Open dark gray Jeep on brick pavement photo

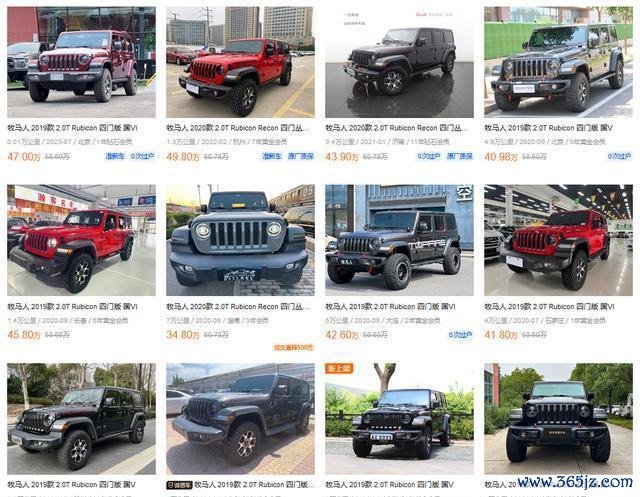(240, 419)
